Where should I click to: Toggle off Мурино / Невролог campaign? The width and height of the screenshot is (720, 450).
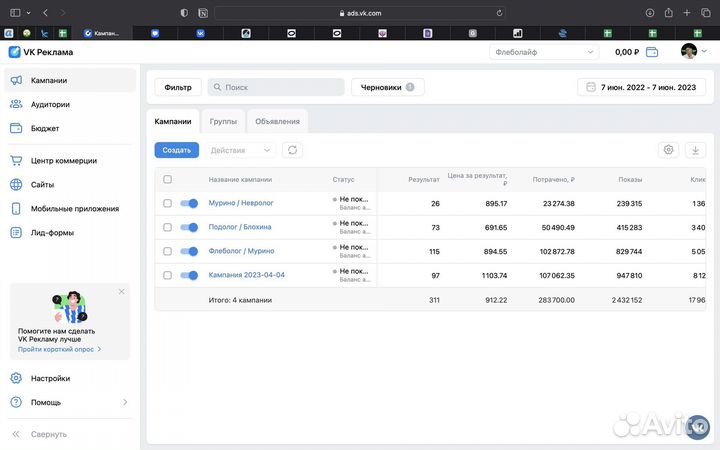point(189,203)
